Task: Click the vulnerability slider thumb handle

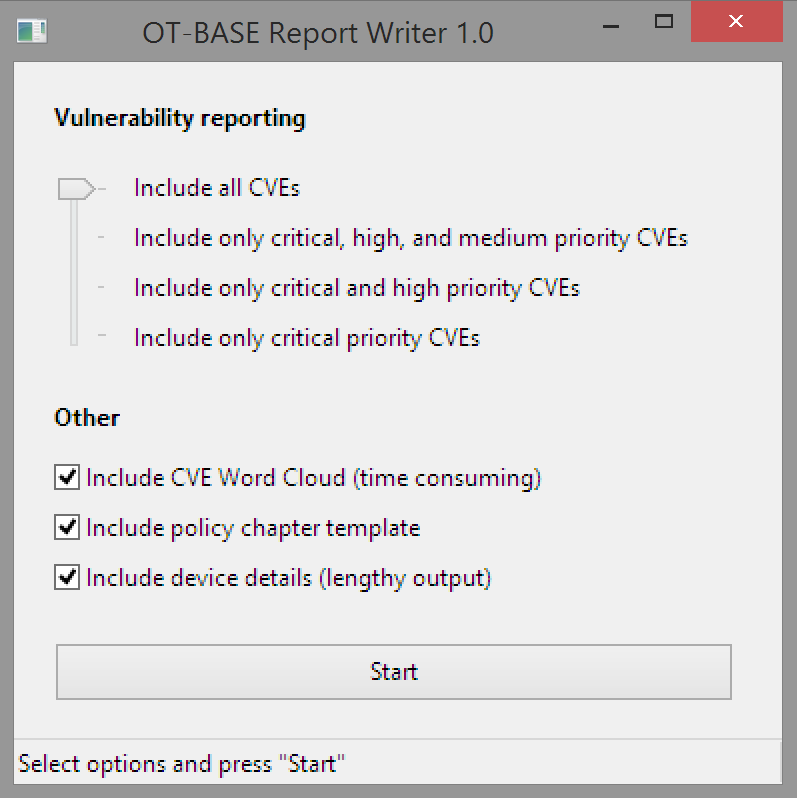Action: (76, 189)
